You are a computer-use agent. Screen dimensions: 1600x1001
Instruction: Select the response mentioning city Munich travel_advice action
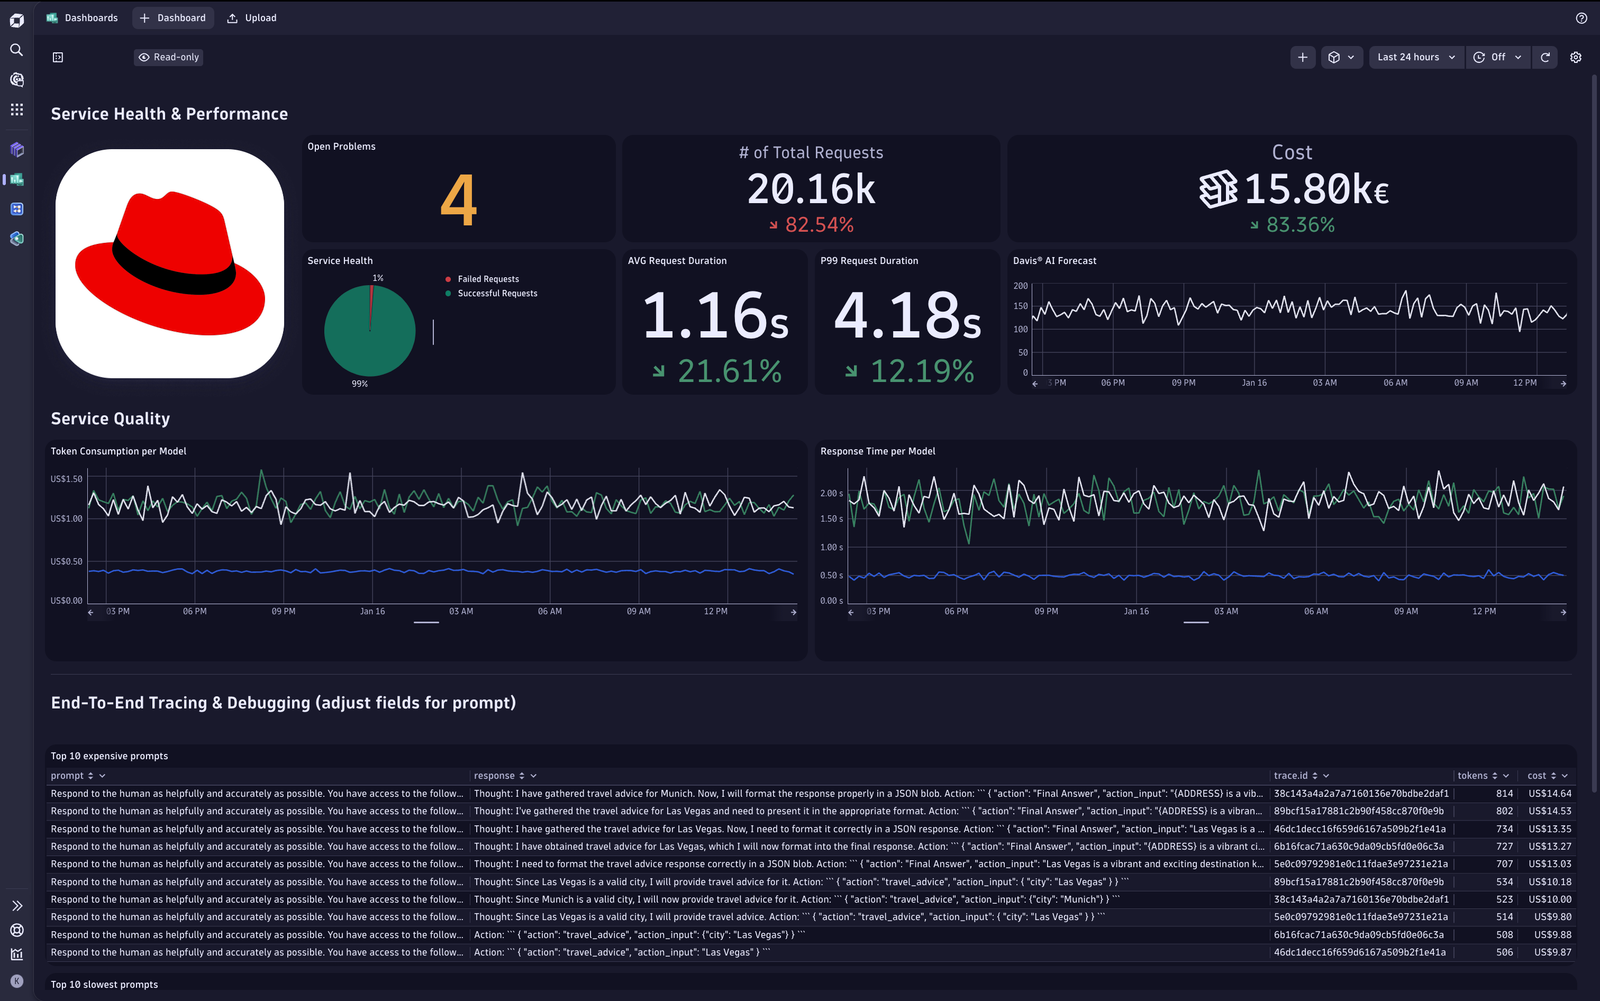click(797, 900)
